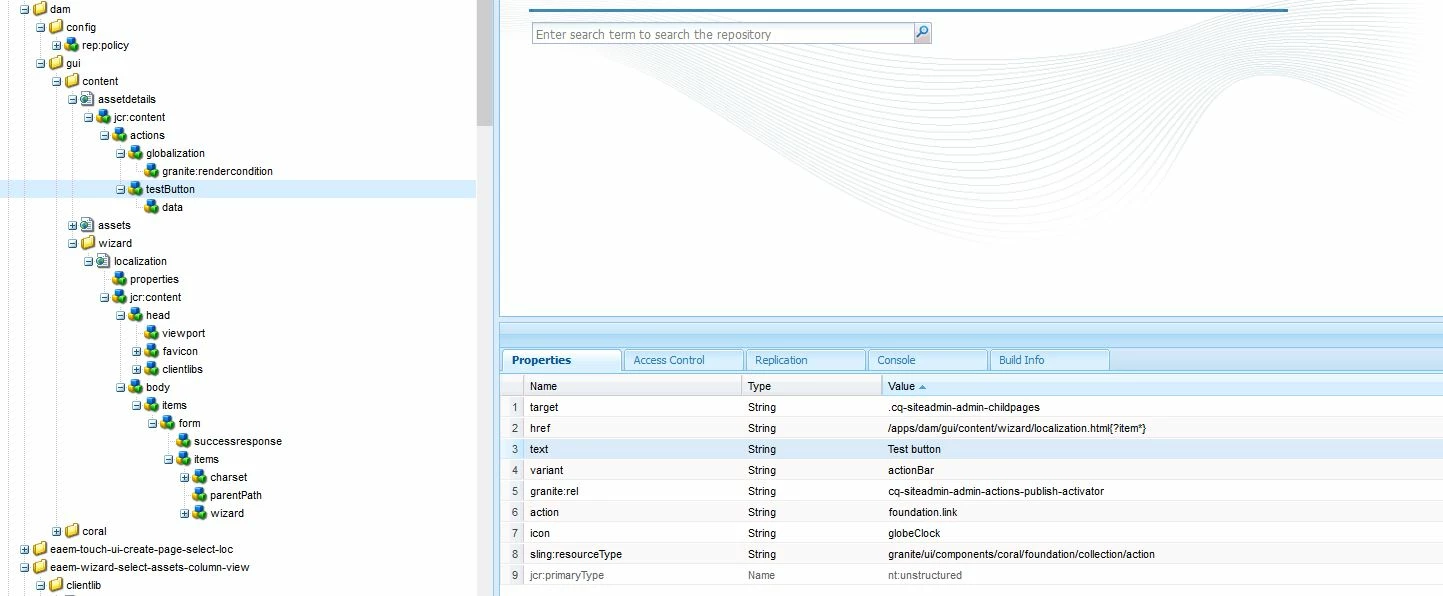The image size is (1443, 596).
Task: Click the clientlibs node icon
Action: (x=152, y=369)
